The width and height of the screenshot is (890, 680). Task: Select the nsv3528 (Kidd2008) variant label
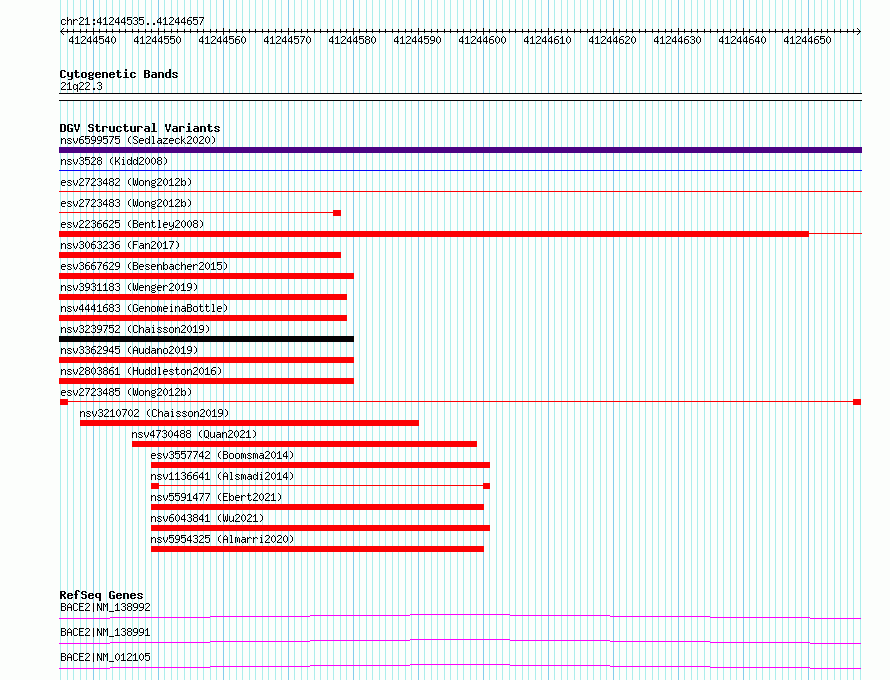[114, 161]
